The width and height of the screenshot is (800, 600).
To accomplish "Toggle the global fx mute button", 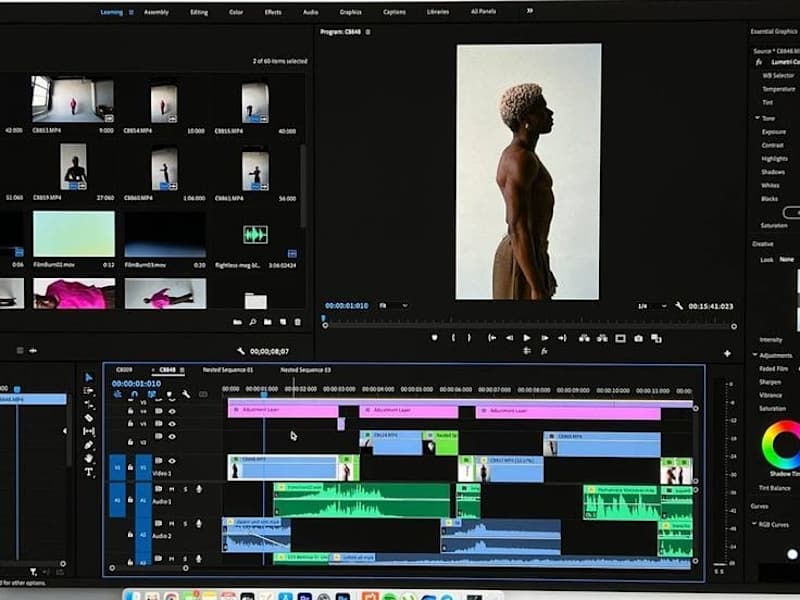I will click(x=544, y=352).
